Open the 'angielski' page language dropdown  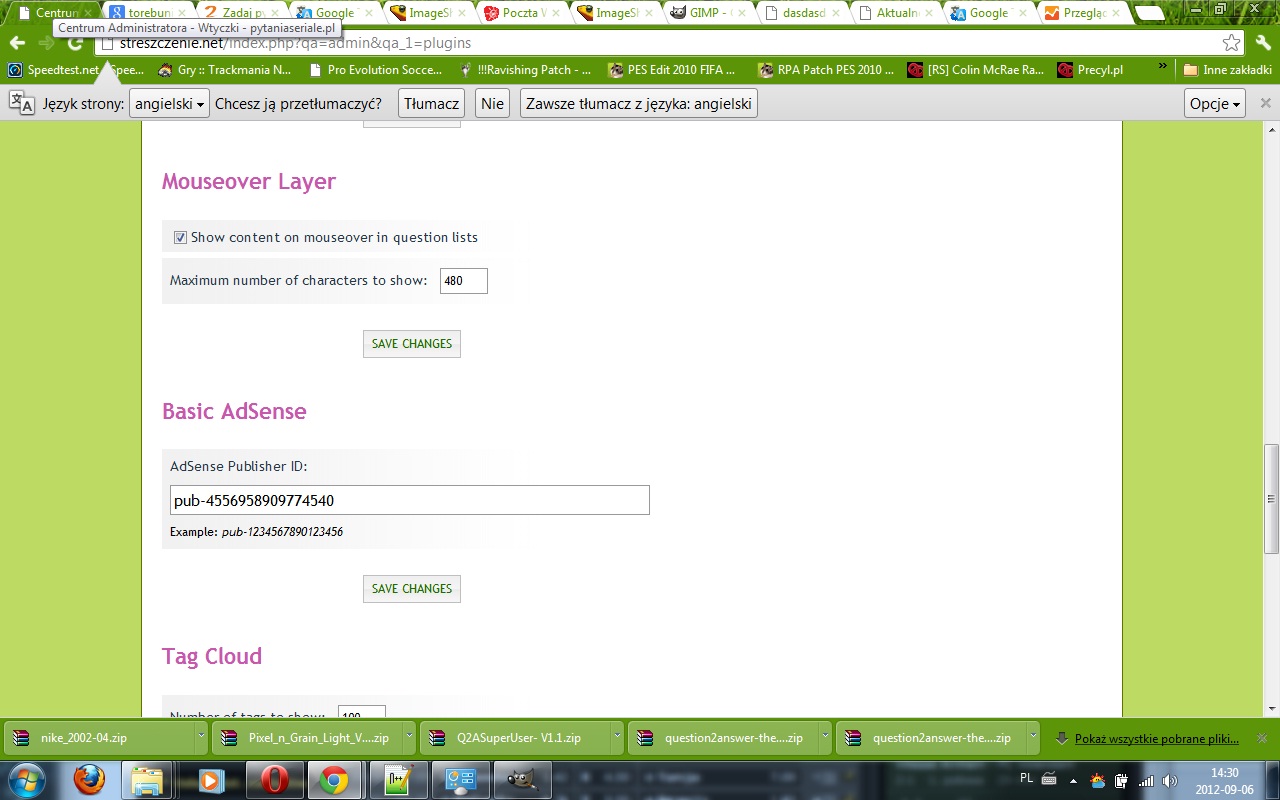(169, 104)
